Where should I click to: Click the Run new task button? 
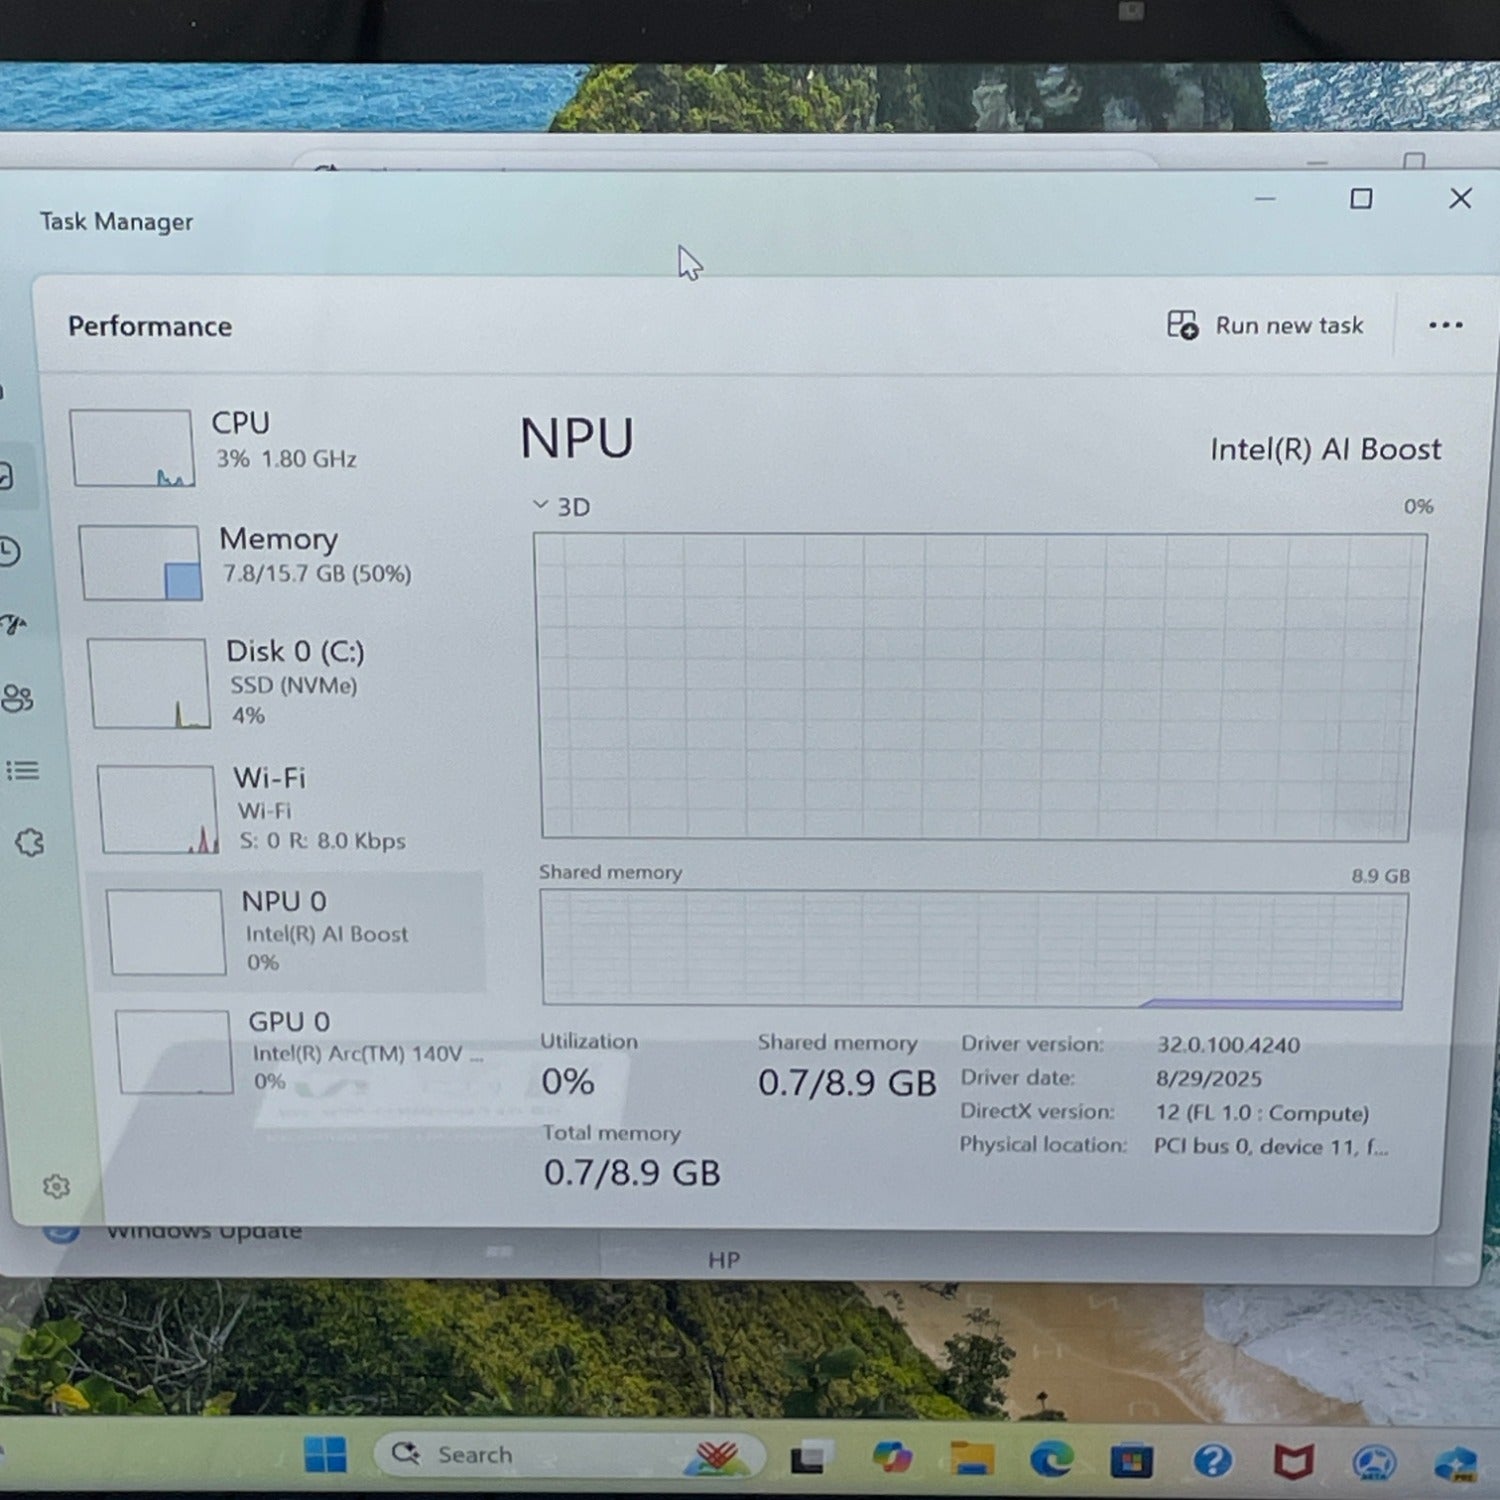[1265, 325]
